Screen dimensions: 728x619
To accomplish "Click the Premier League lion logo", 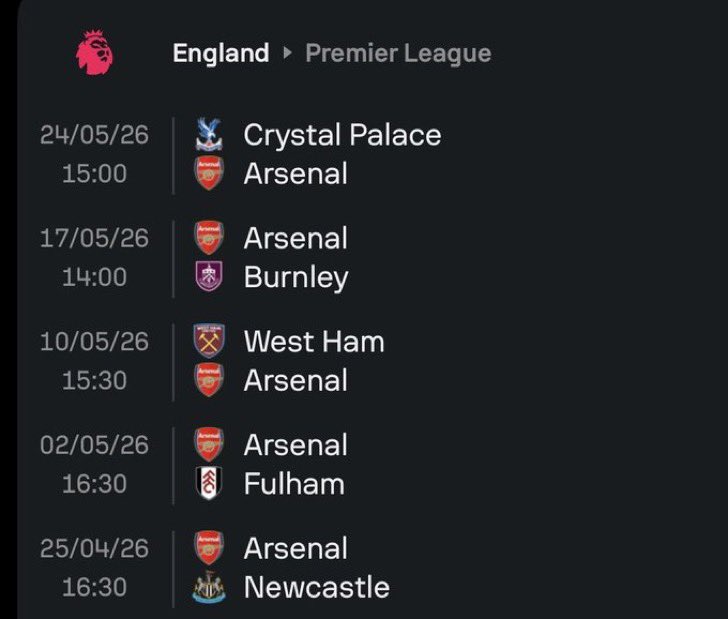I will click(95, 52).
